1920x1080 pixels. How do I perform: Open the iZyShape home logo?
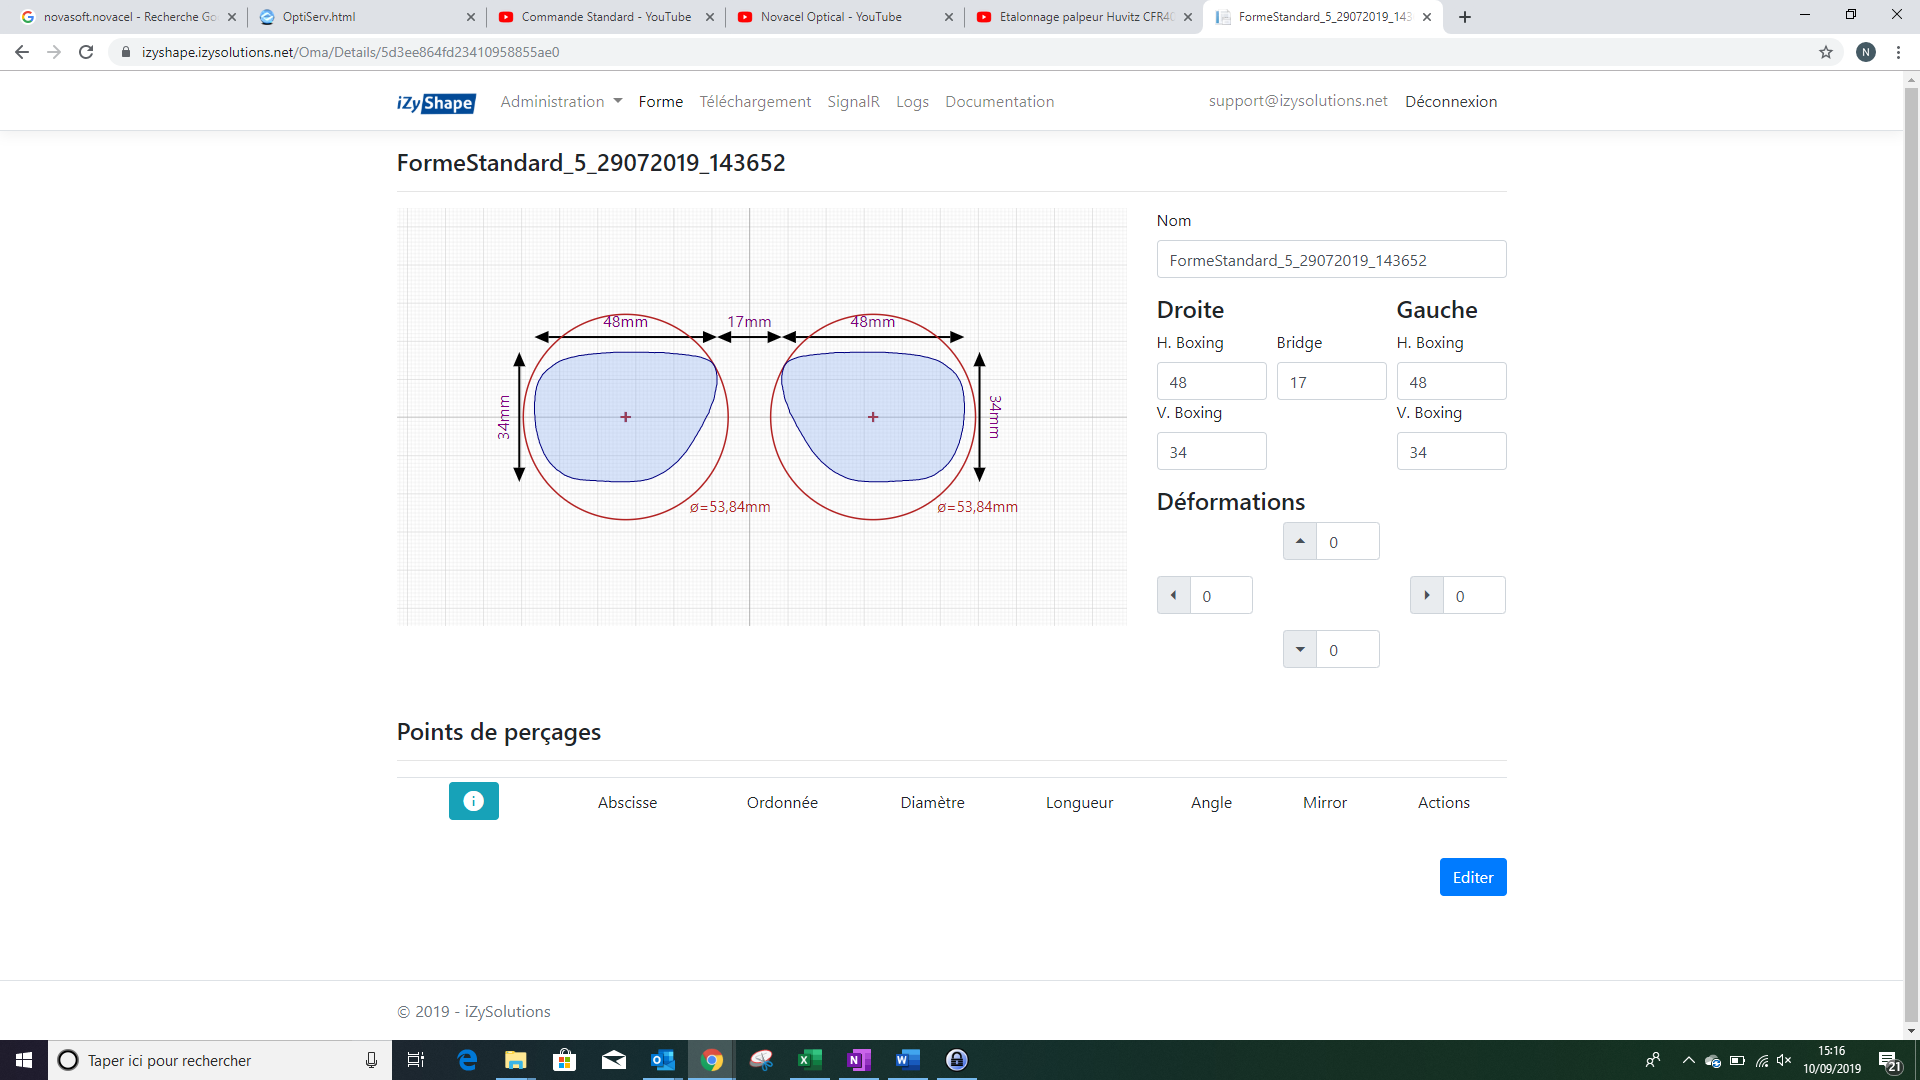[x=434, y=101]
